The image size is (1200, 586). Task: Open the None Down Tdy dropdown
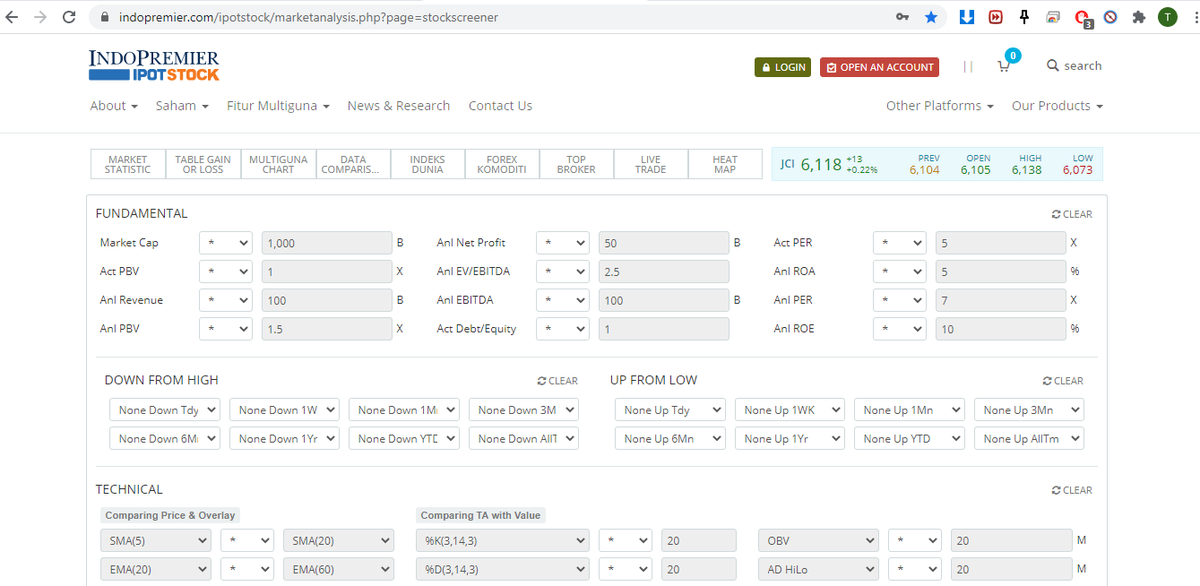[x=164, y=410]
